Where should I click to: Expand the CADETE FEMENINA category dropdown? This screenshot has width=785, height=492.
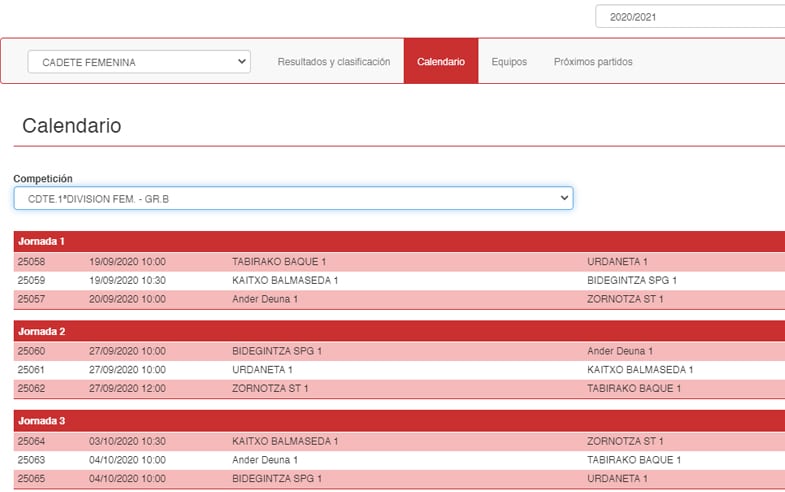pos(139,62)
